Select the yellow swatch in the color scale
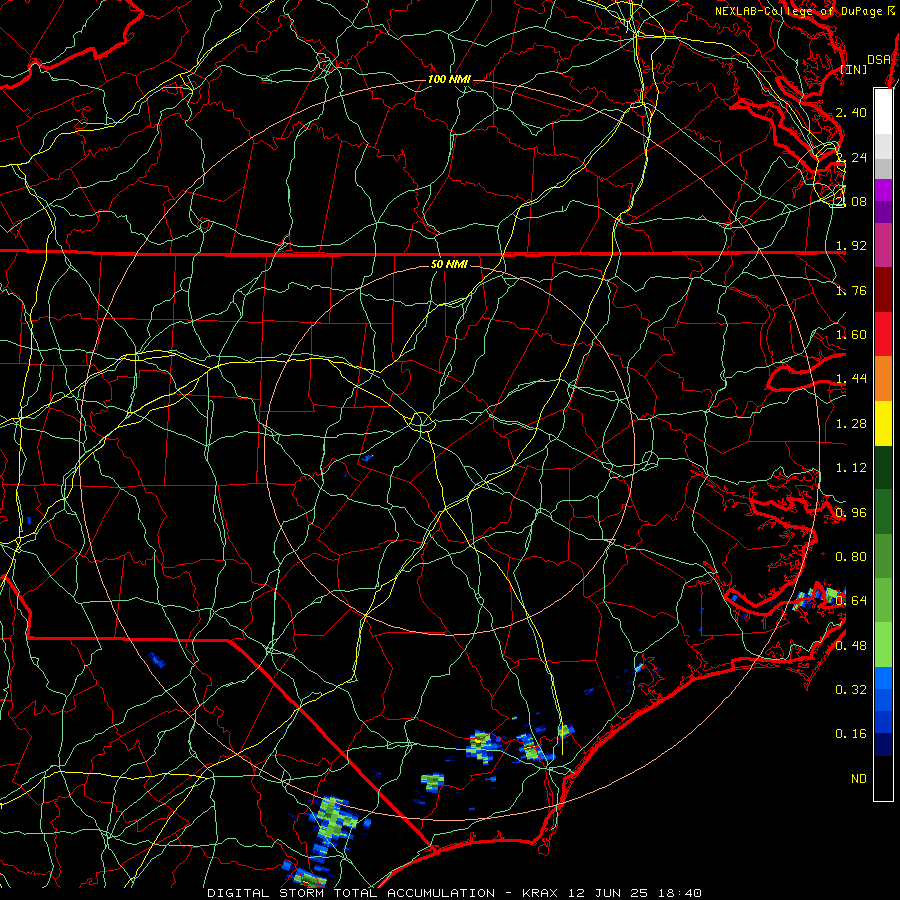The image size is (900, 900). click(x=883, y=424)
